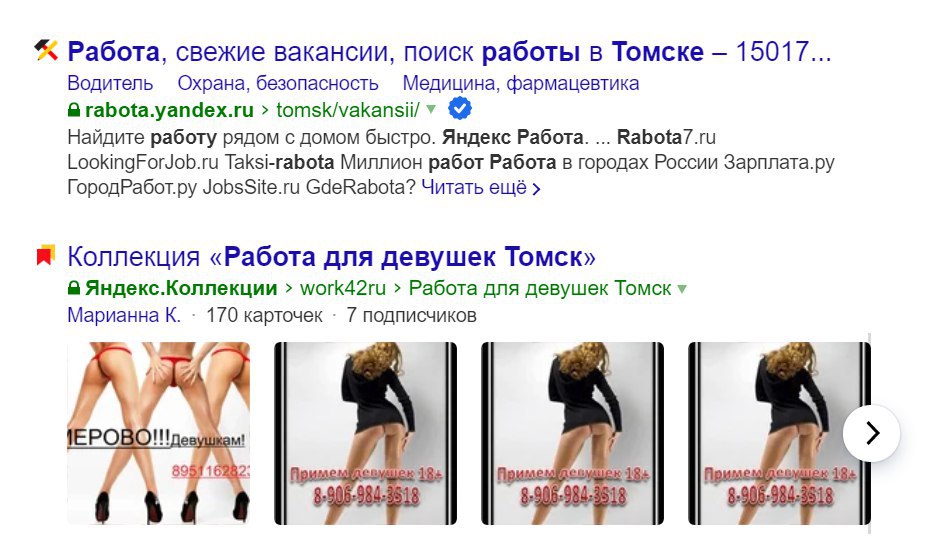The width and height of the screenshot is (935, 553).
Task: Open dropdown arrow after Работа для девушек Томск path
Action: pyautogui.click(x=682, y=289)
